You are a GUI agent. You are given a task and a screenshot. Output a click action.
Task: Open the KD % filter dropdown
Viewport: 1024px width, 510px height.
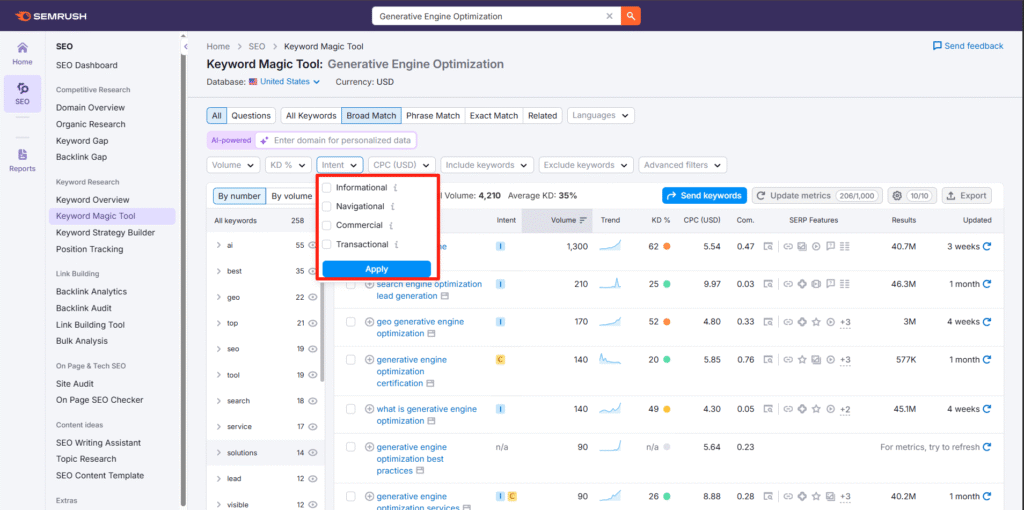point(288,165)
